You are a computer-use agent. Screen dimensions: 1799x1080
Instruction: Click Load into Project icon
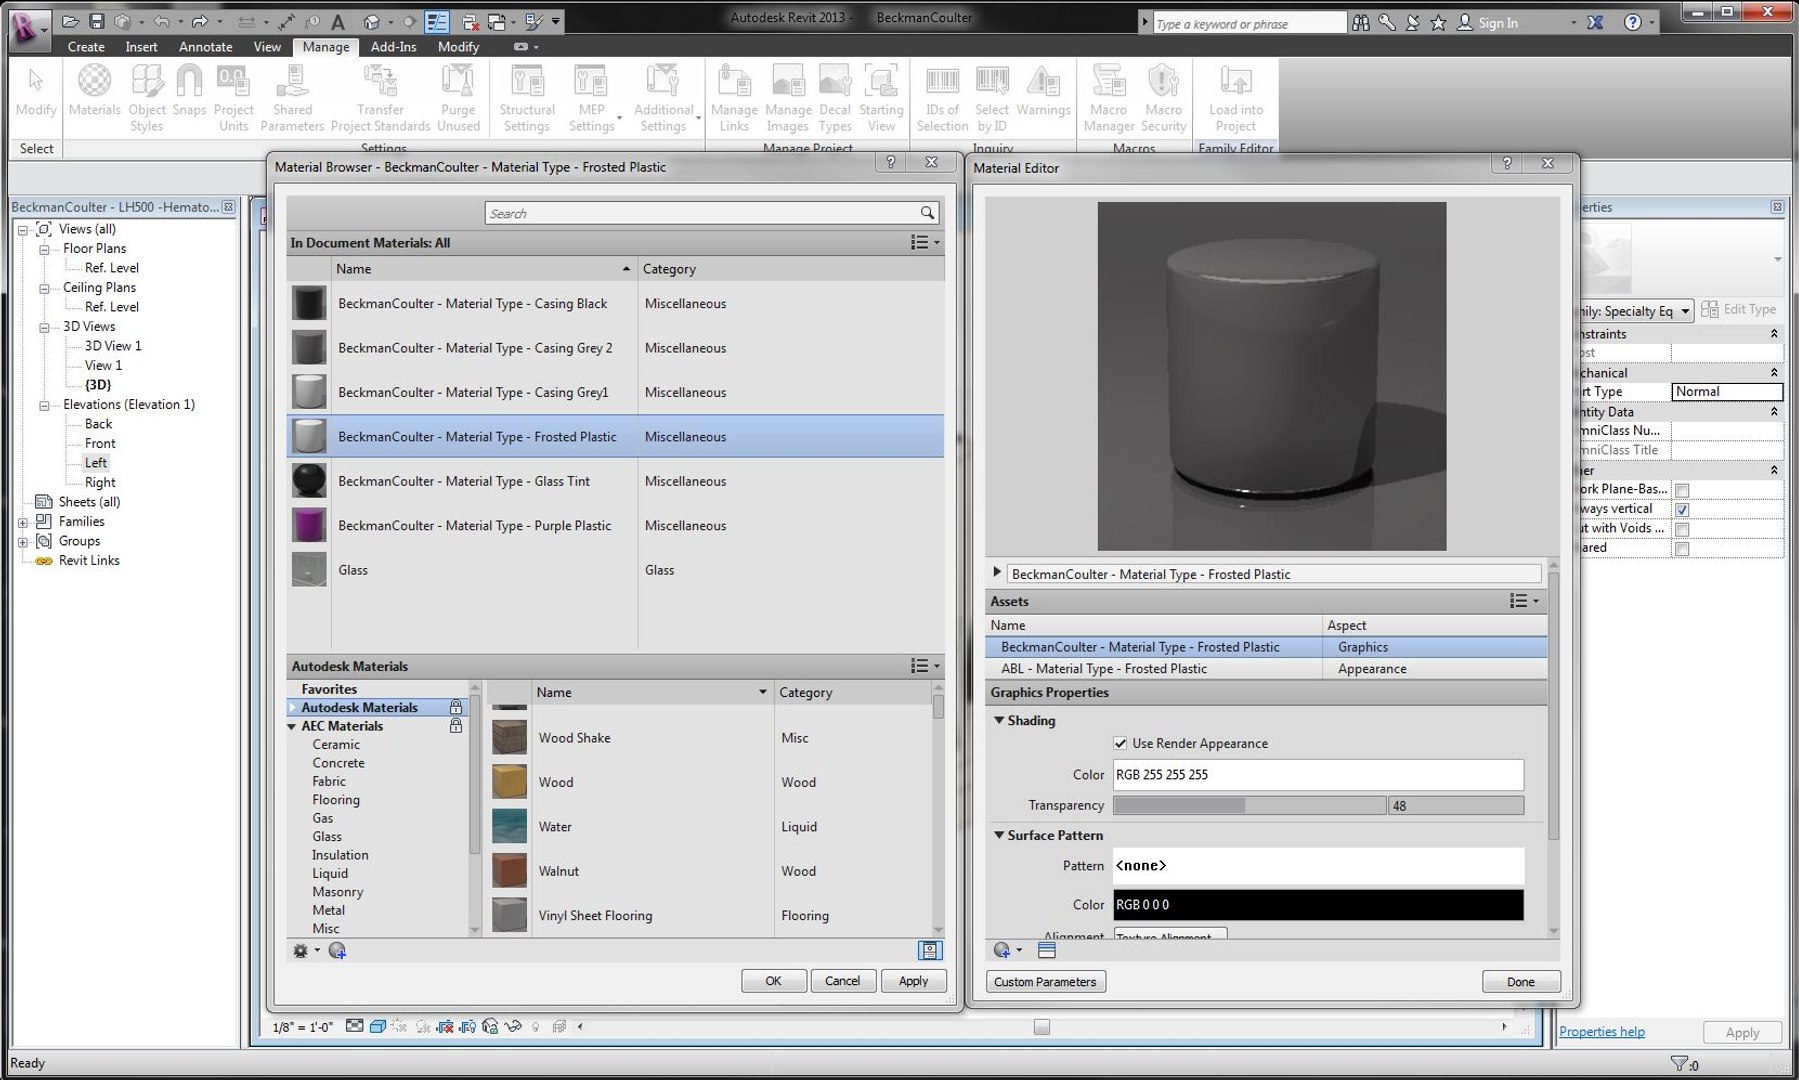1236,97
